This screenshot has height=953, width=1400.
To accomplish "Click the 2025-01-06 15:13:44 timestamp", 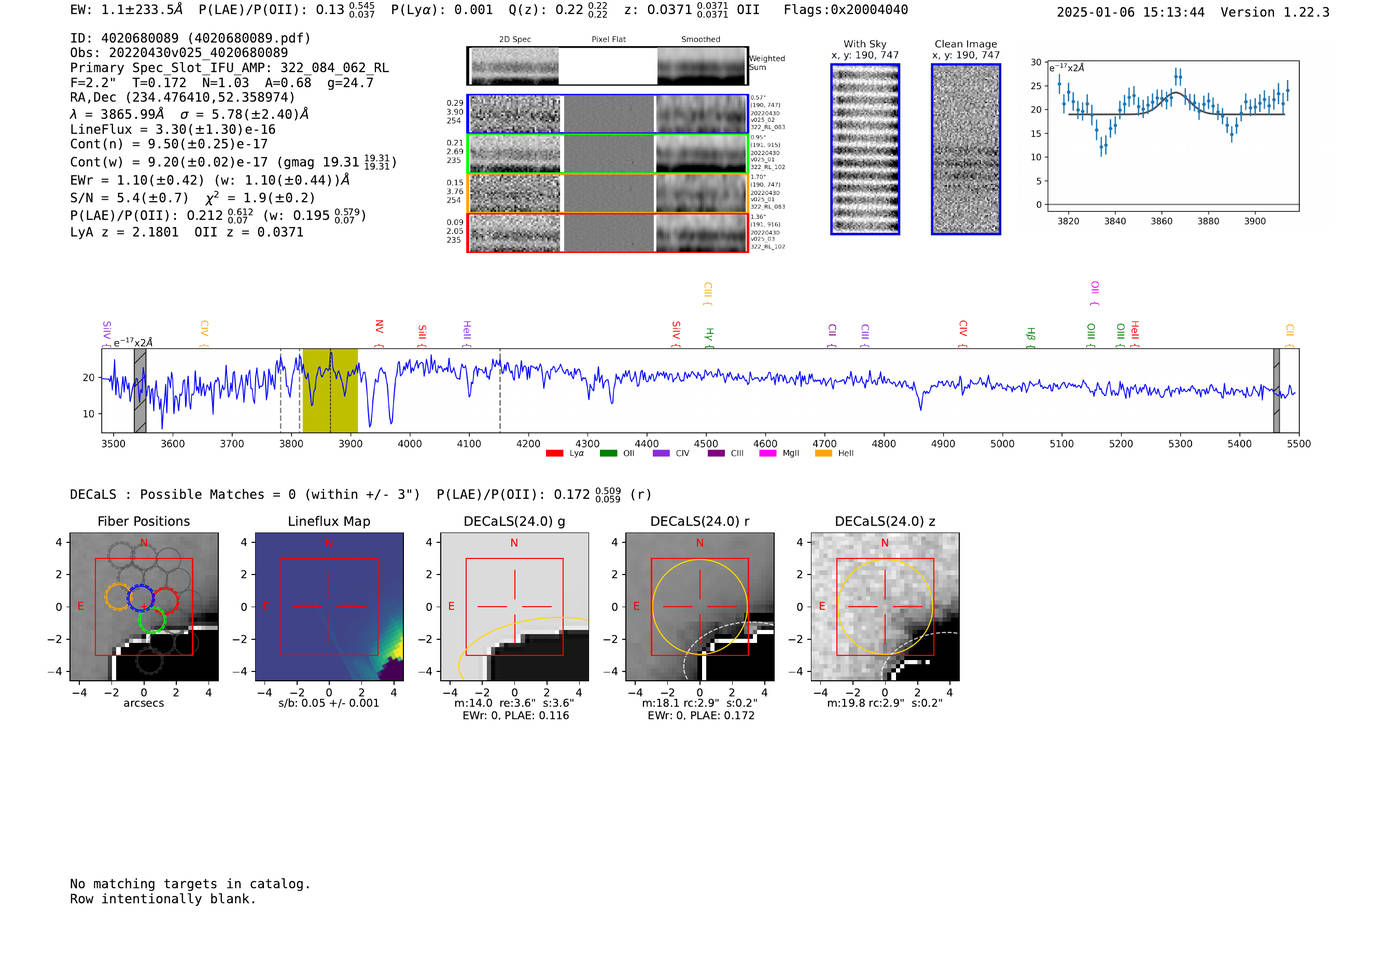I will [1130, 12].
